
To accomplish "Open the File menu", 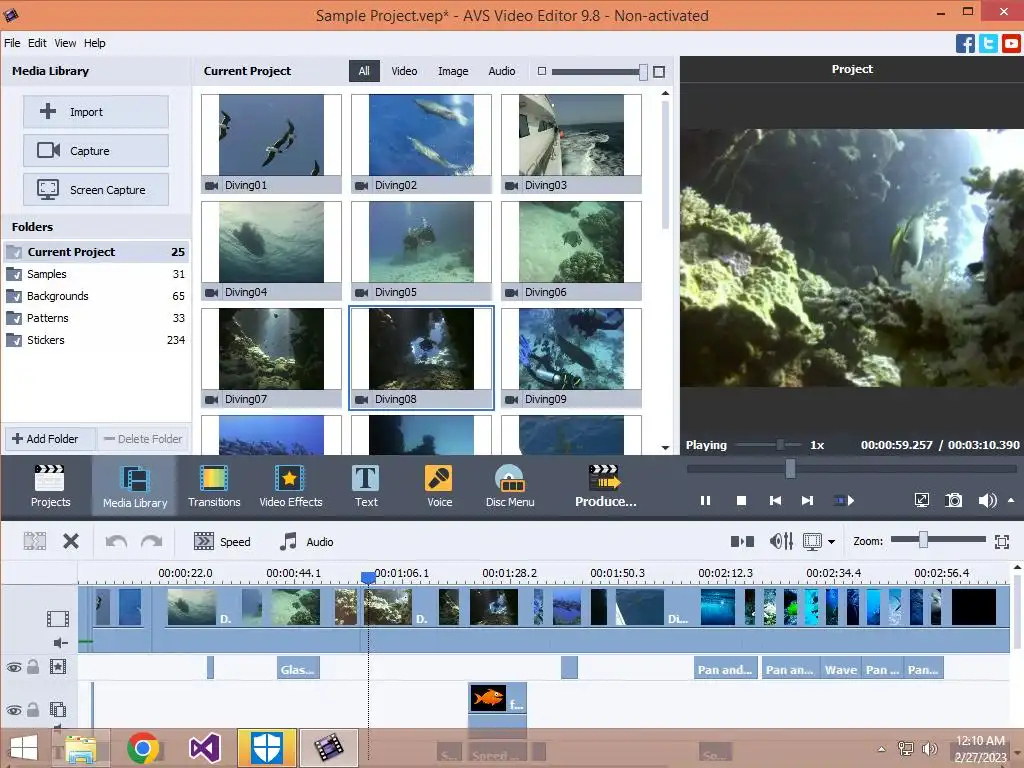I will click(x=12, y=43).
